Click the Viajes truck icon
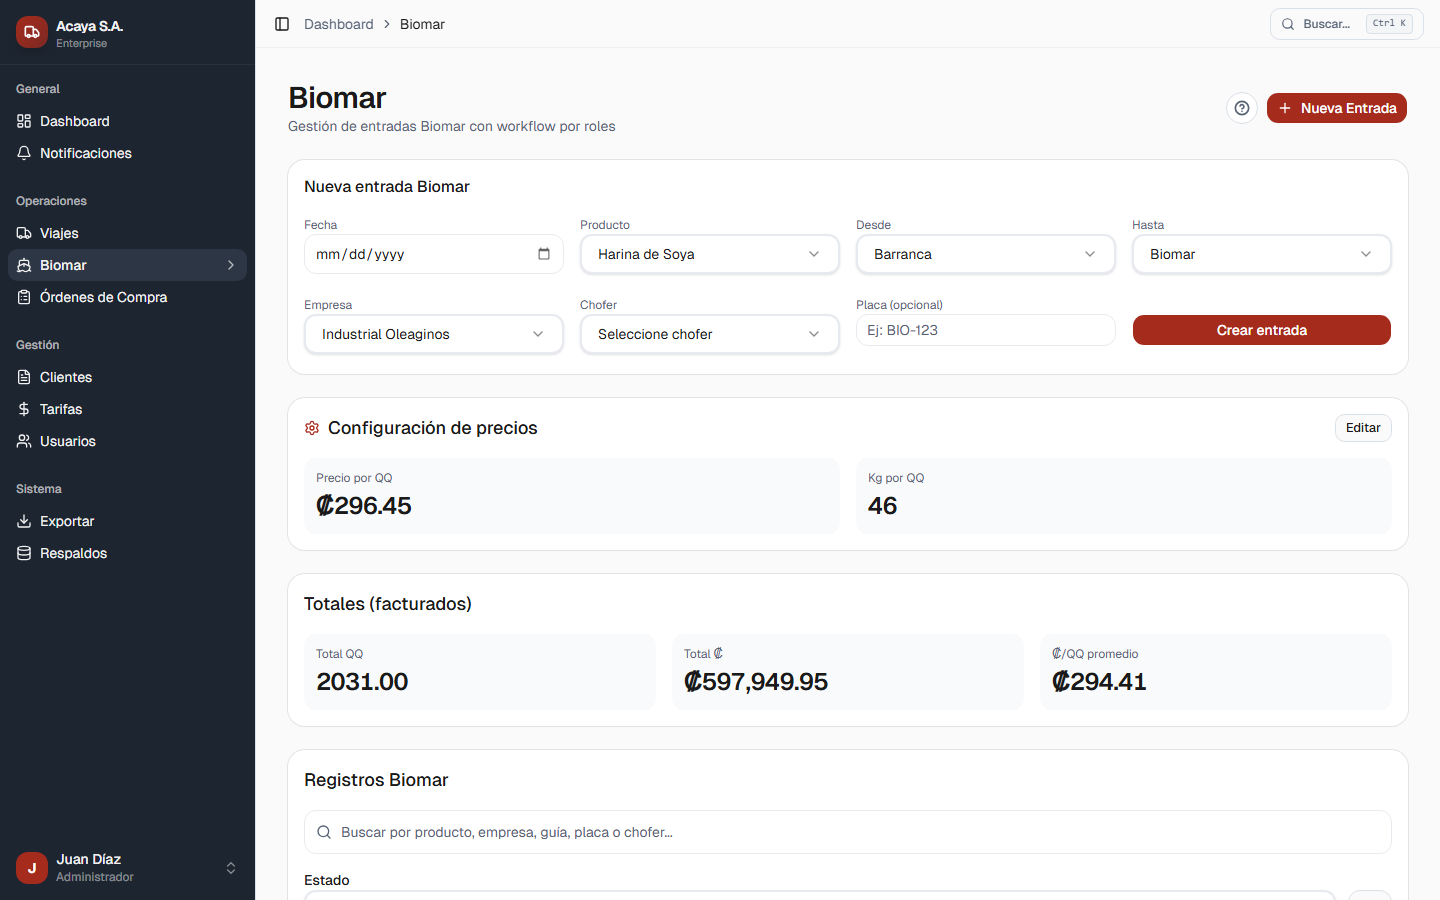Image resolution: width=1440 pixels, height=900 pixels. pos(24,233)
